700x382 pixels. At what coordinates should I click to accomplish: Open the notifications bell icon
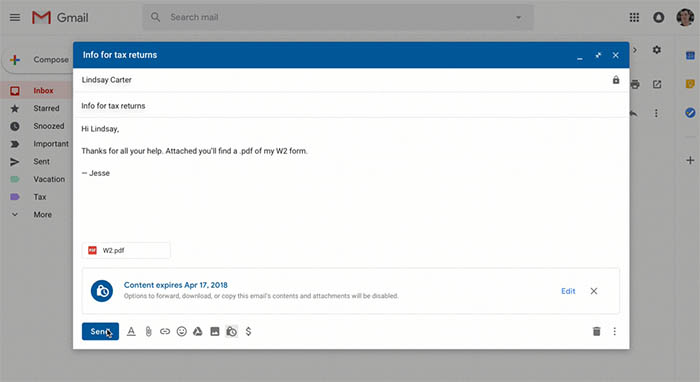click(658, 17)
